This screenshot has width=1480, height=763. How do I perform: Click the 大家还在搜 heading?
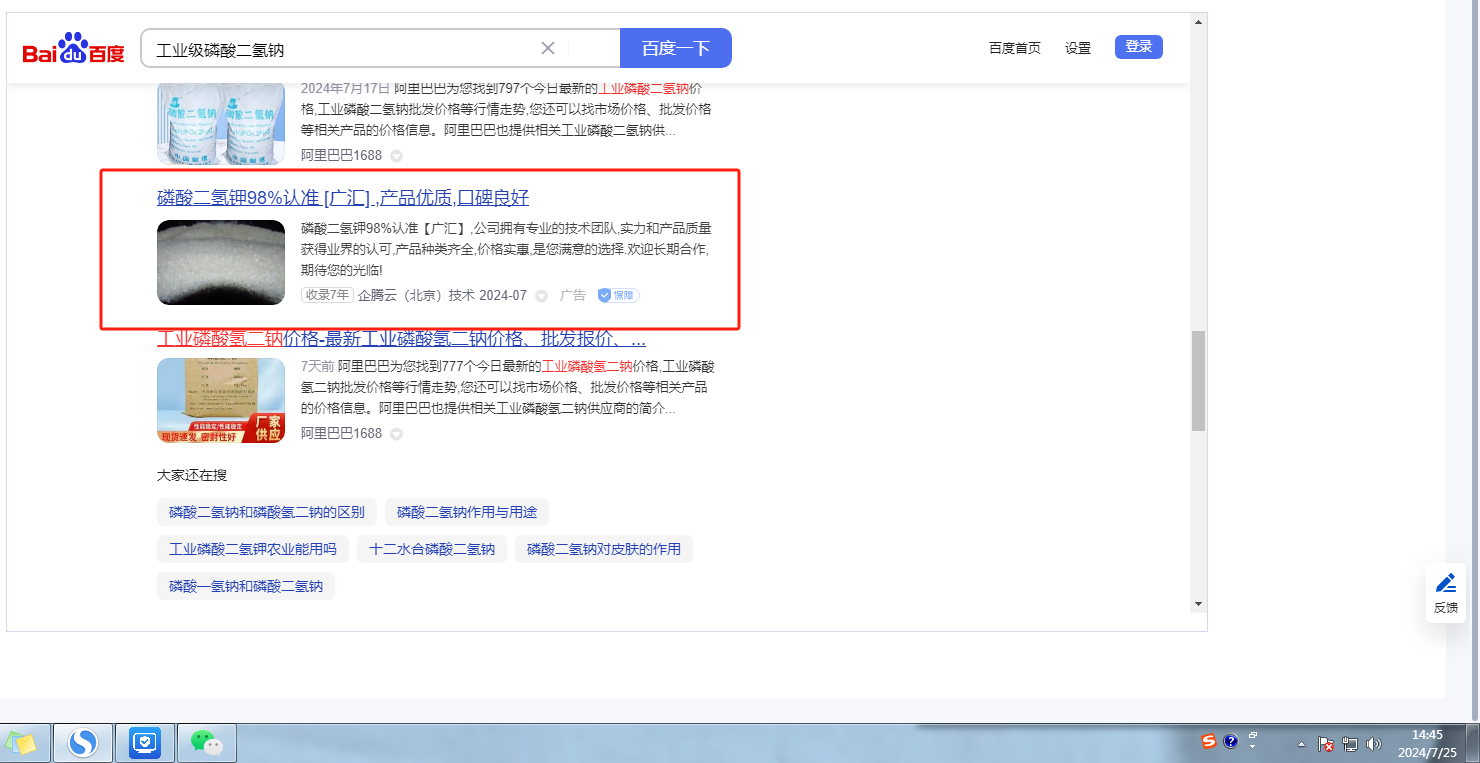click(x=192, y=475)
